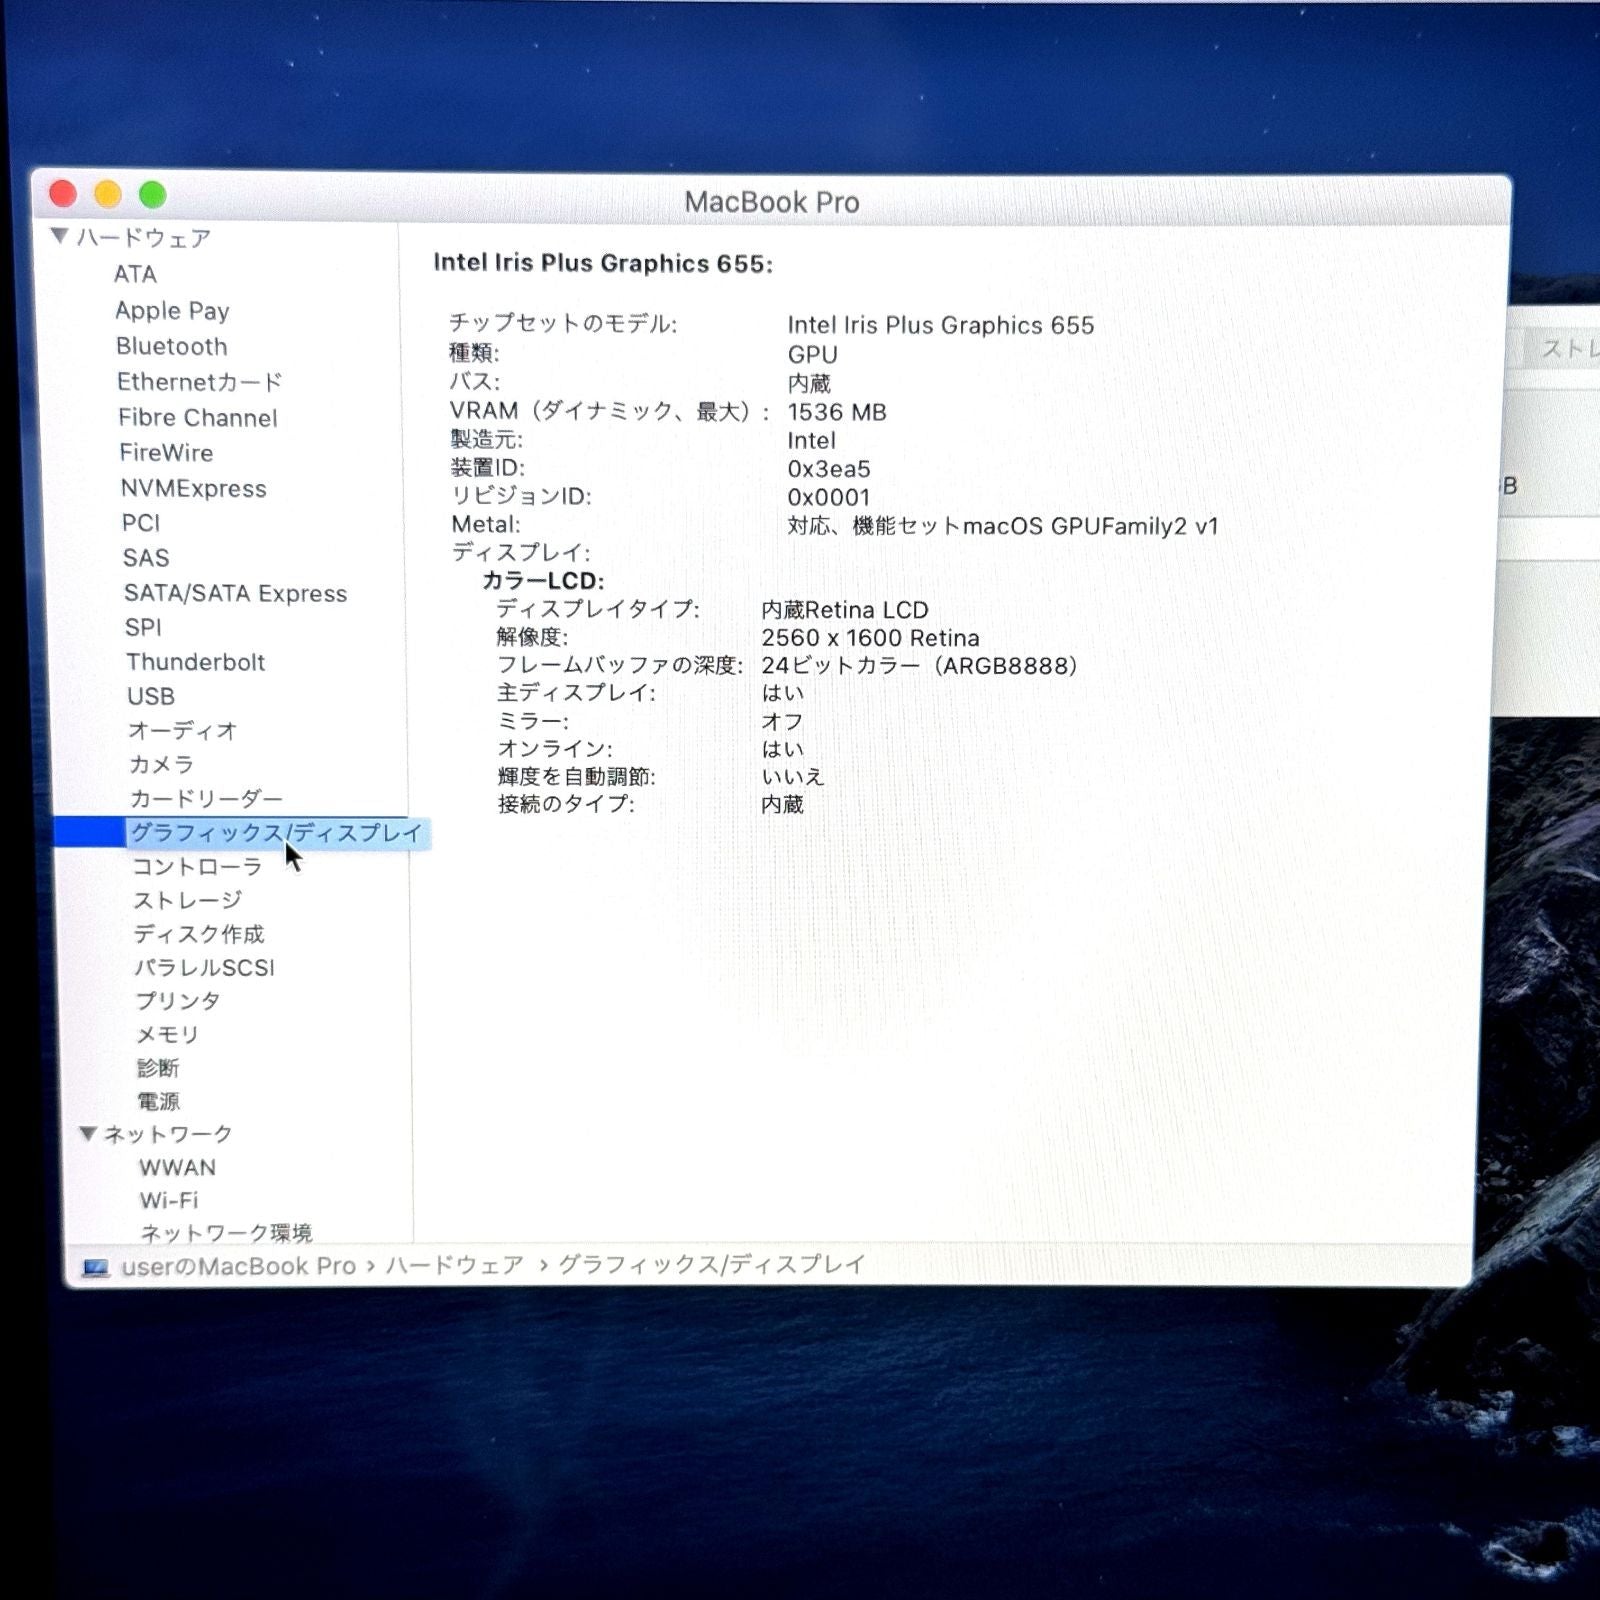The height and width of the screenshot is (1600, 1600).
Task: Select カメラ in the sidebar
Action: click(161, 764)
